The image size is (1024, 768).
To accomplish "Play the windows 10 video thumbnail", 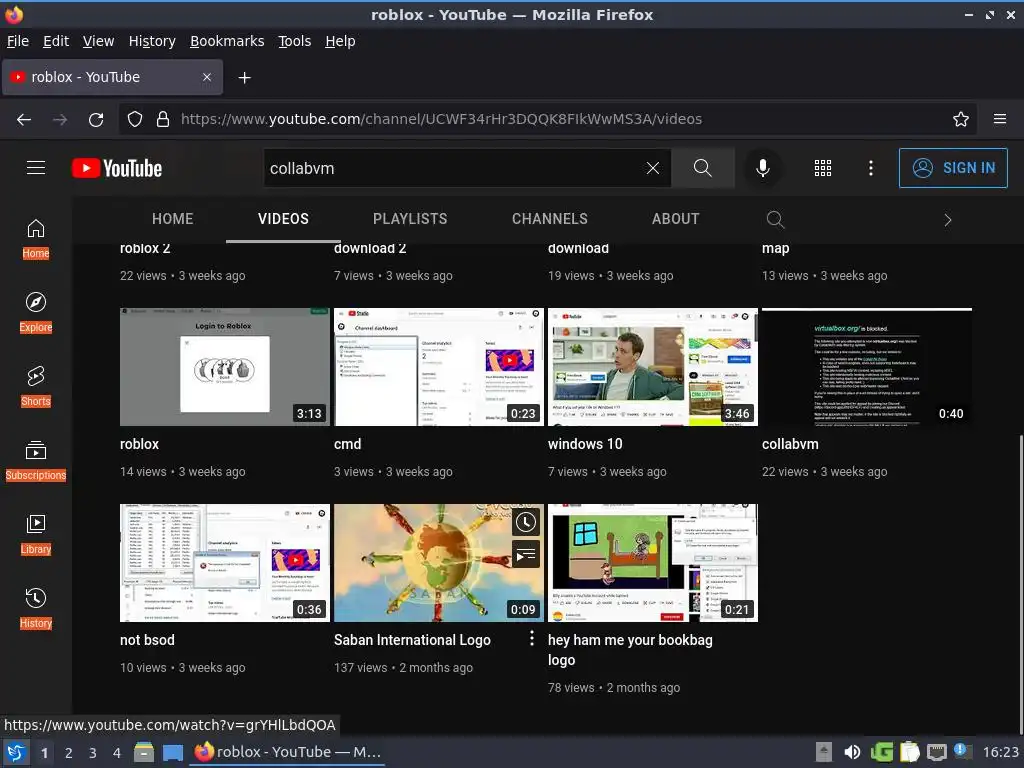I will point(653,367).
